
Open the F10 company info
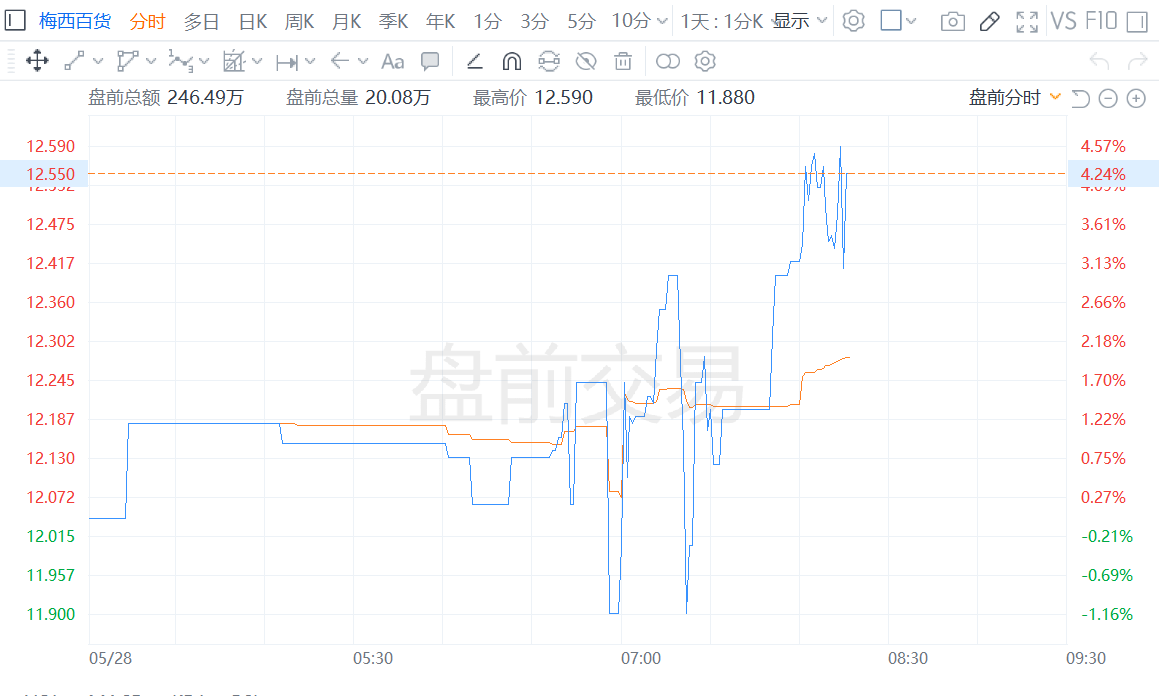[x=1101, y=21]
